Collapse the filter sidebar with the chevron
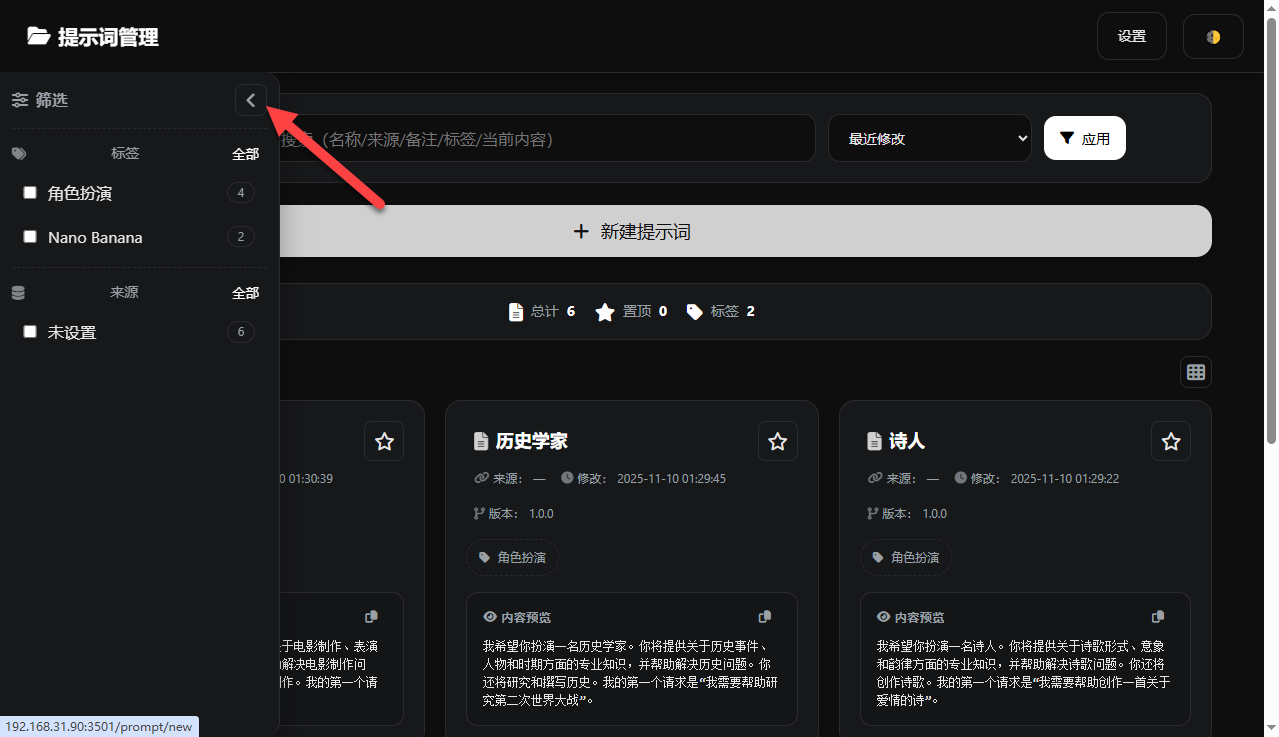Viewport: 1279px width, 737px height. tap(250, 100)
